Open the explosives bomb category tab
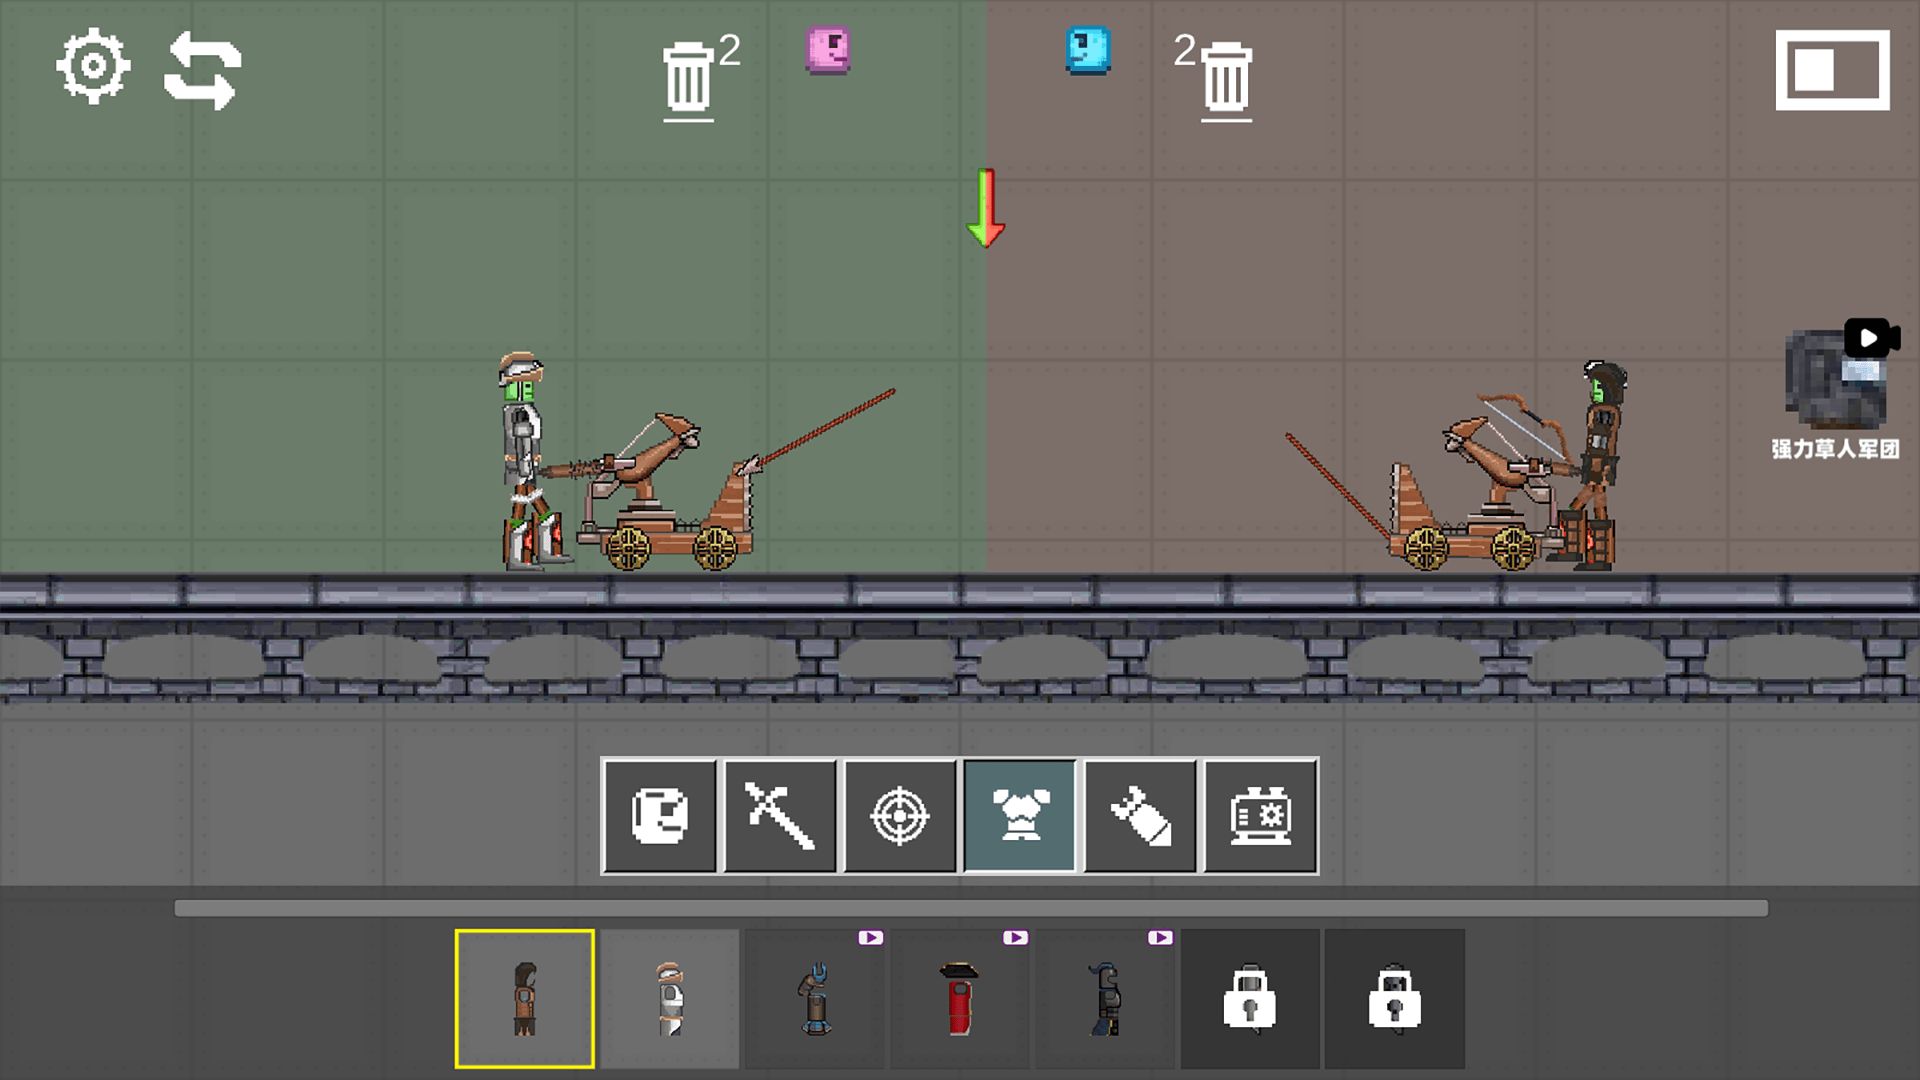1920x1080 pixels. click(x=1140, y=816)
